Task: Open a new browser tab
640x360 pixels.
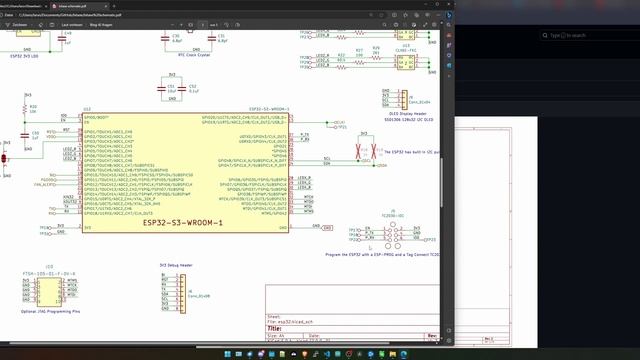Action: [x=114, y=6]
